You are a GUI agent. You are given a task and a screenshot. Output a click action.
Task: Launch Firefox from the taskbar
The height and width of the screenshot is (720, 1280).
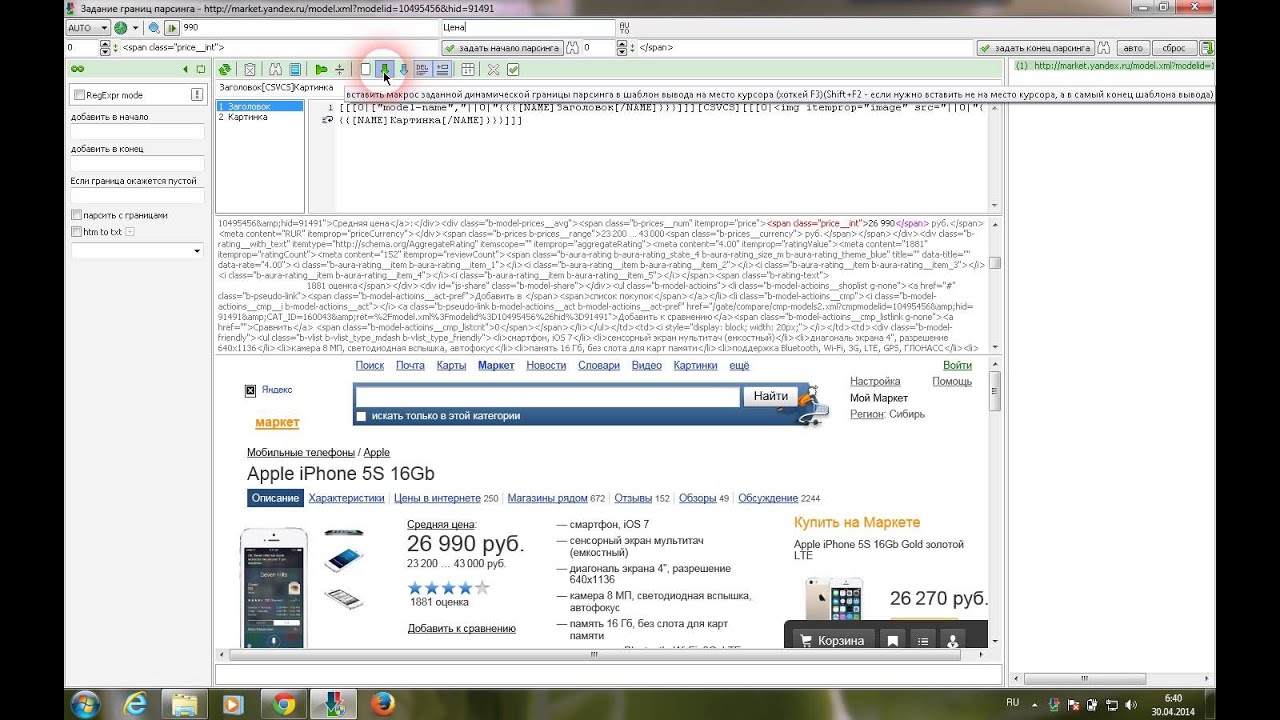point(382,704)
